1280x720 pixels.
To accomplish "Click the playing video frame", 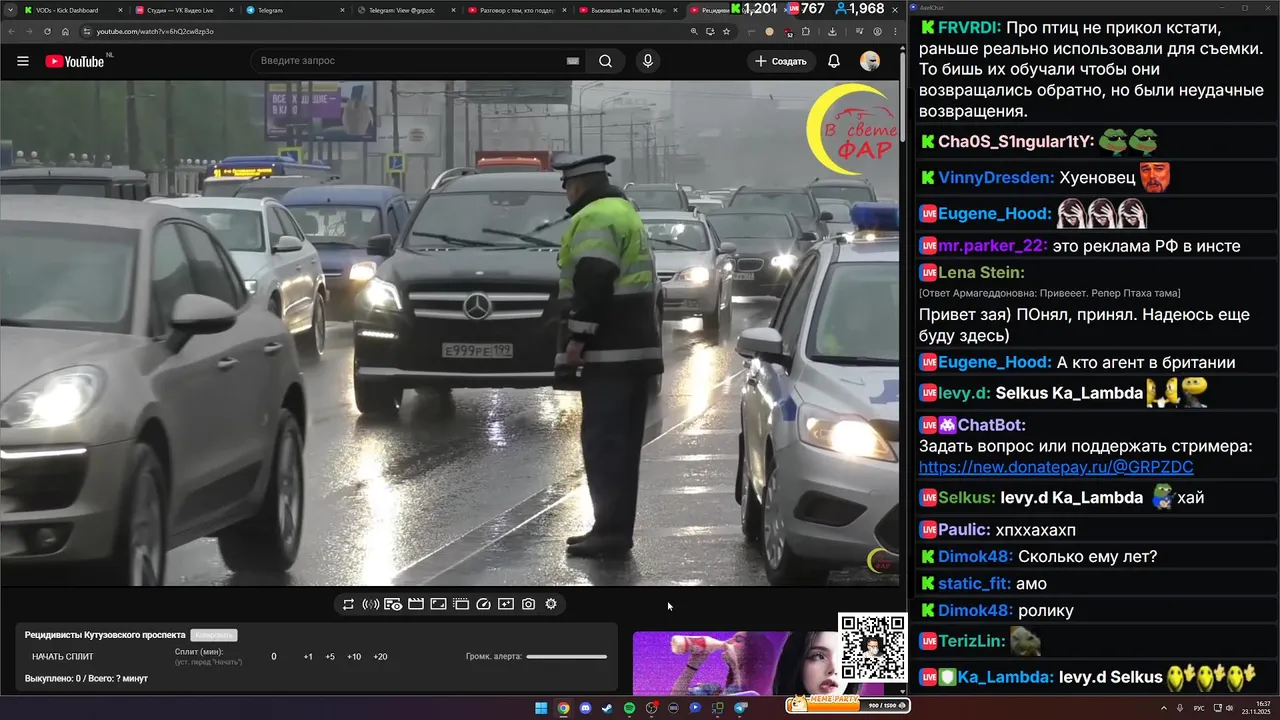I will (x=450, y=333).
